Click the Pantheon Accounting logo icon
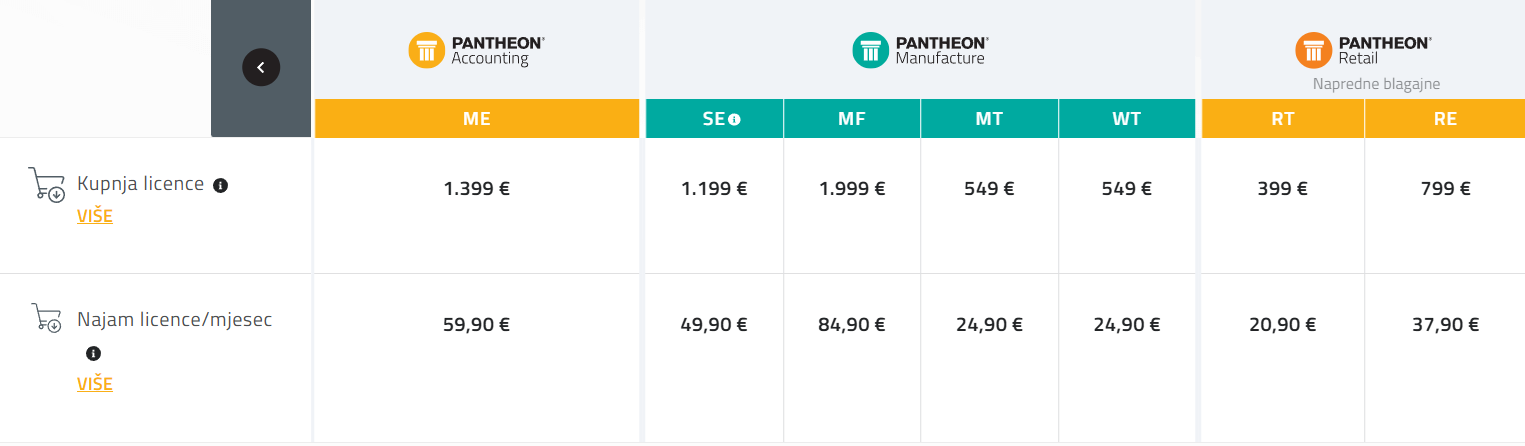 click(x=426, y=50)
